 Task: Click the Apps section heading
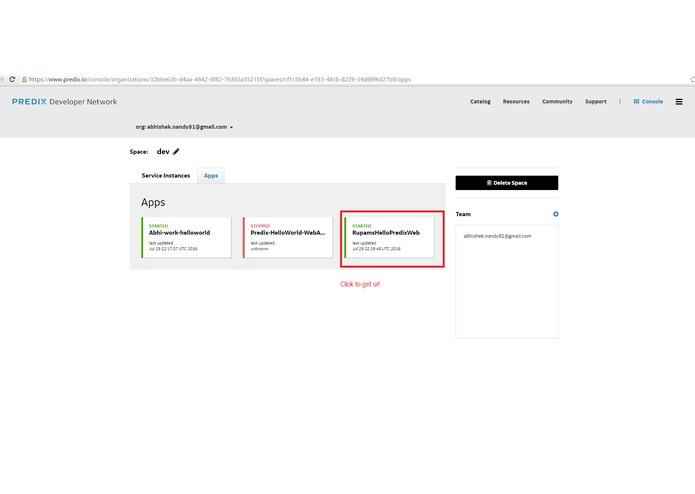(153, 202)
